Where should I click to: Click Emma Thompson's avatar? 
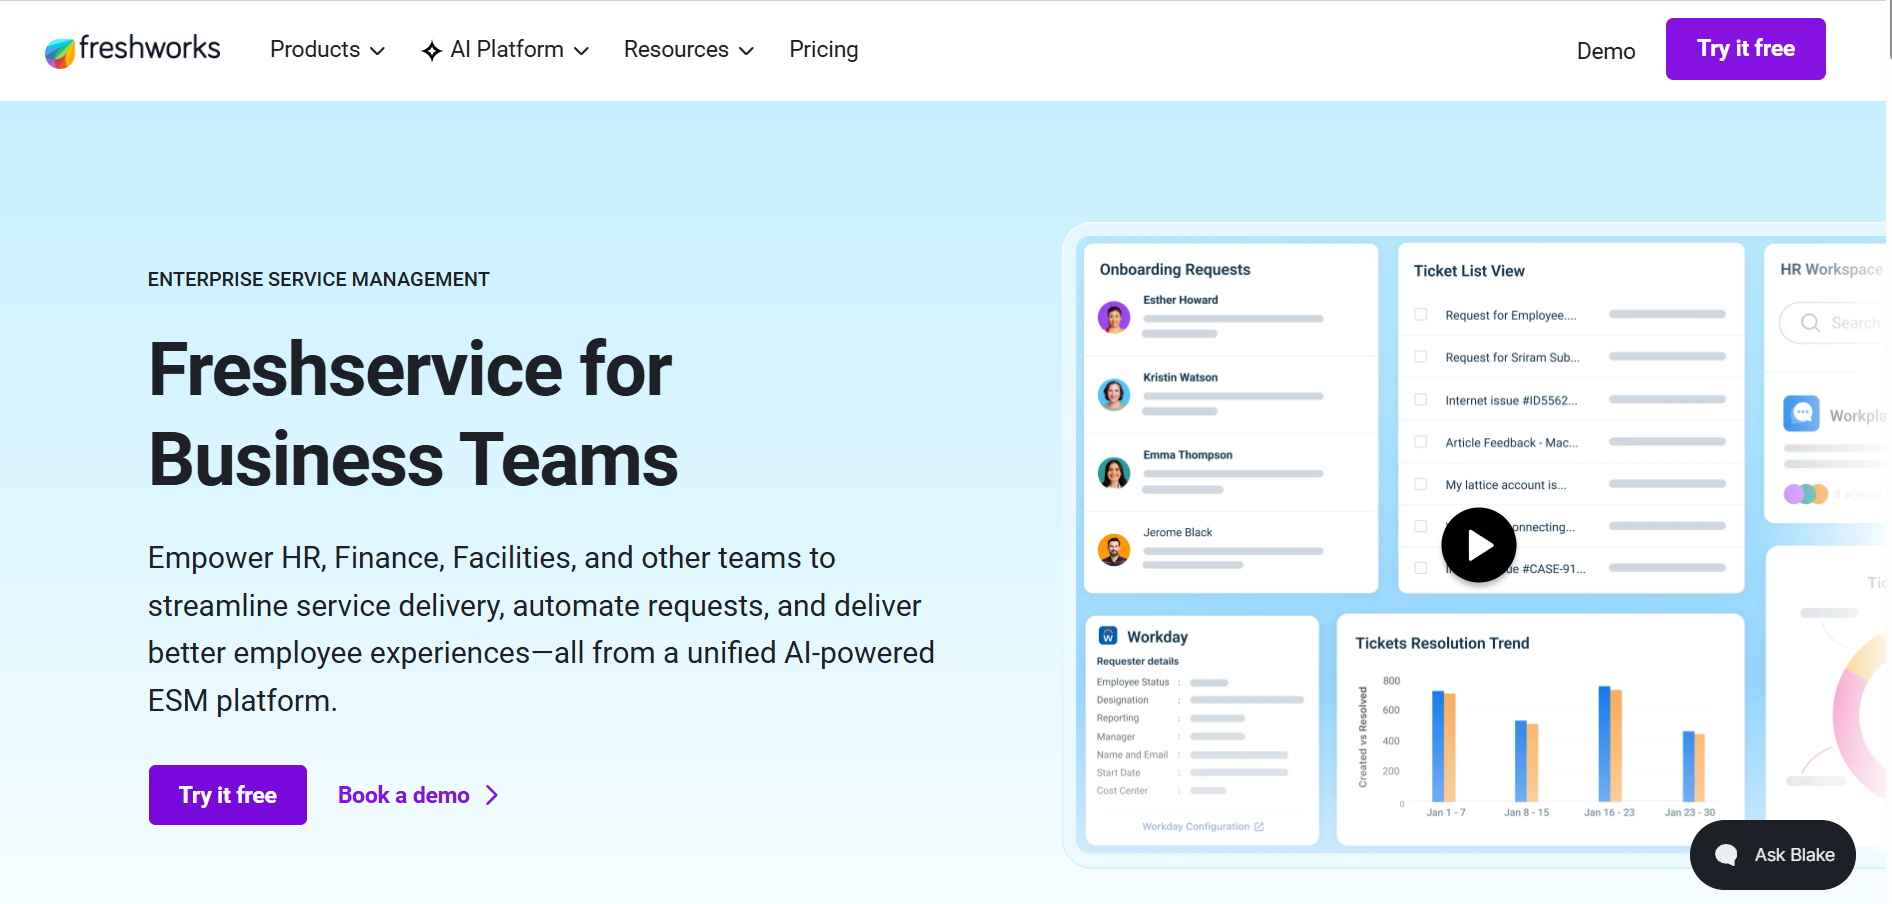(x=1114, y=472)
